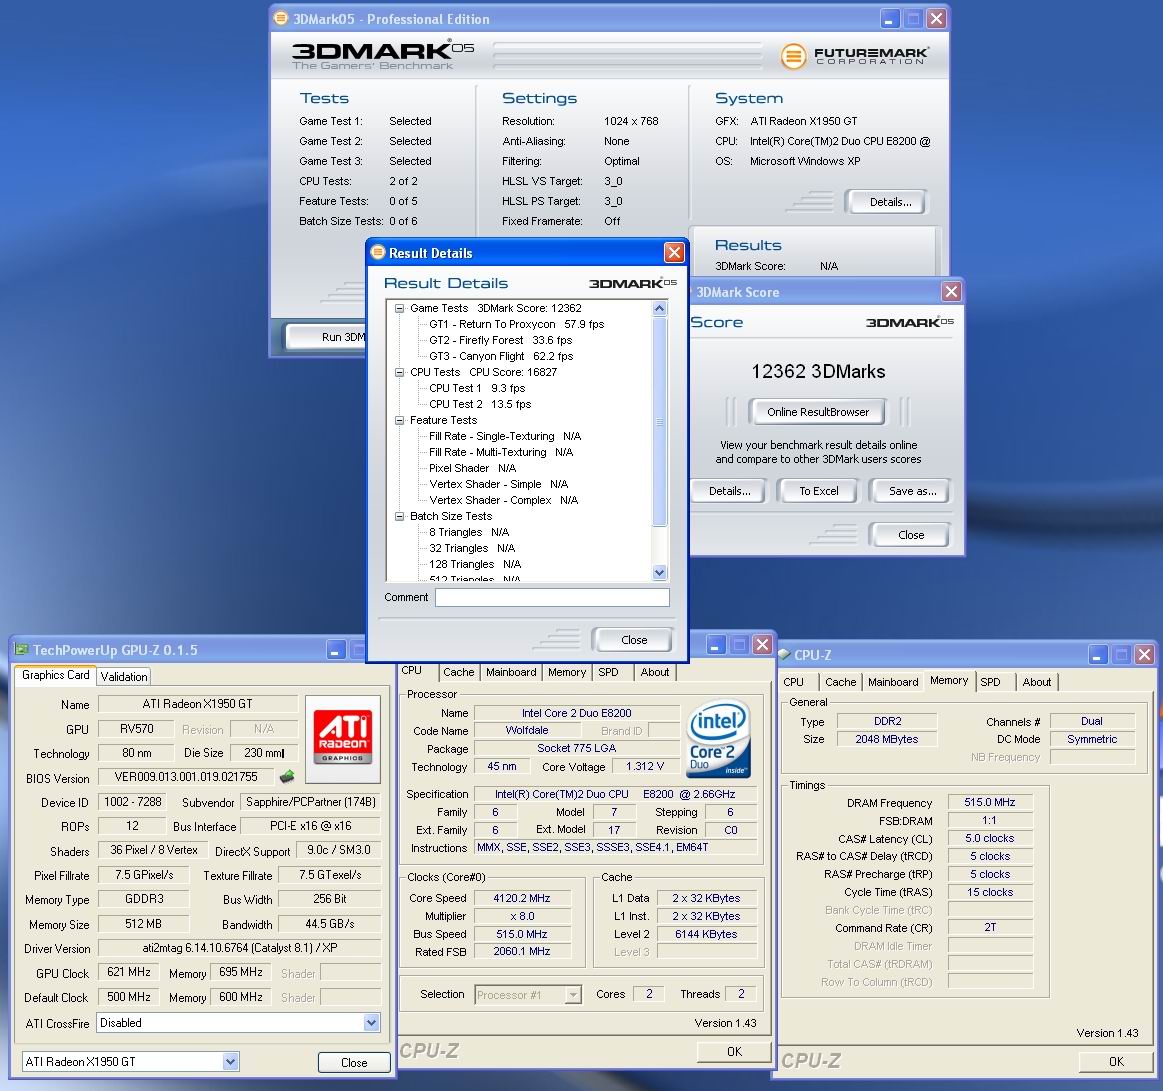This screenshot has width=1163, height=1091.
Task: Close the CPU-Z processor window with X
Action: pos(762,645)
